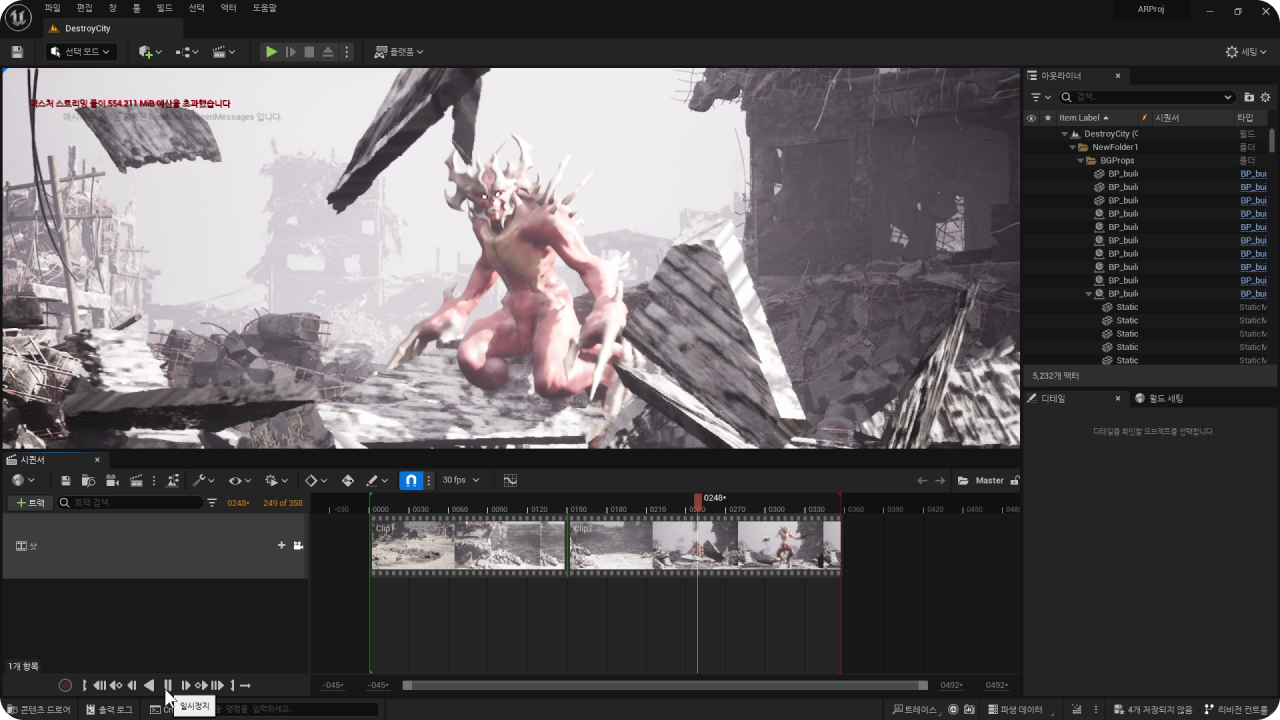Click the auto-key diamond arrows icon in Sequencer

click(x=348, y=481)
